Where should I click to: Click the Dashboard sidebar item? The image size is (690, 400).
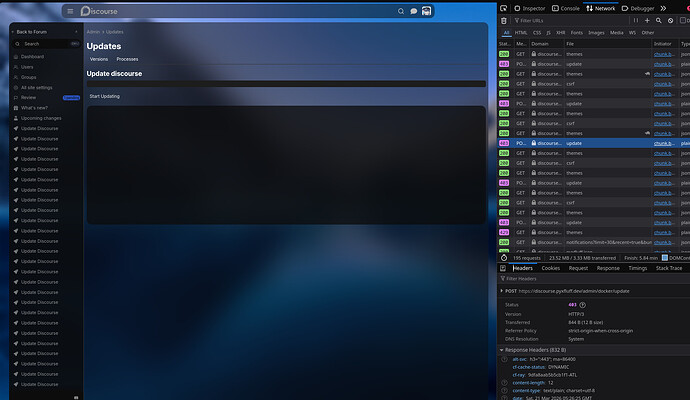(32, 57)
